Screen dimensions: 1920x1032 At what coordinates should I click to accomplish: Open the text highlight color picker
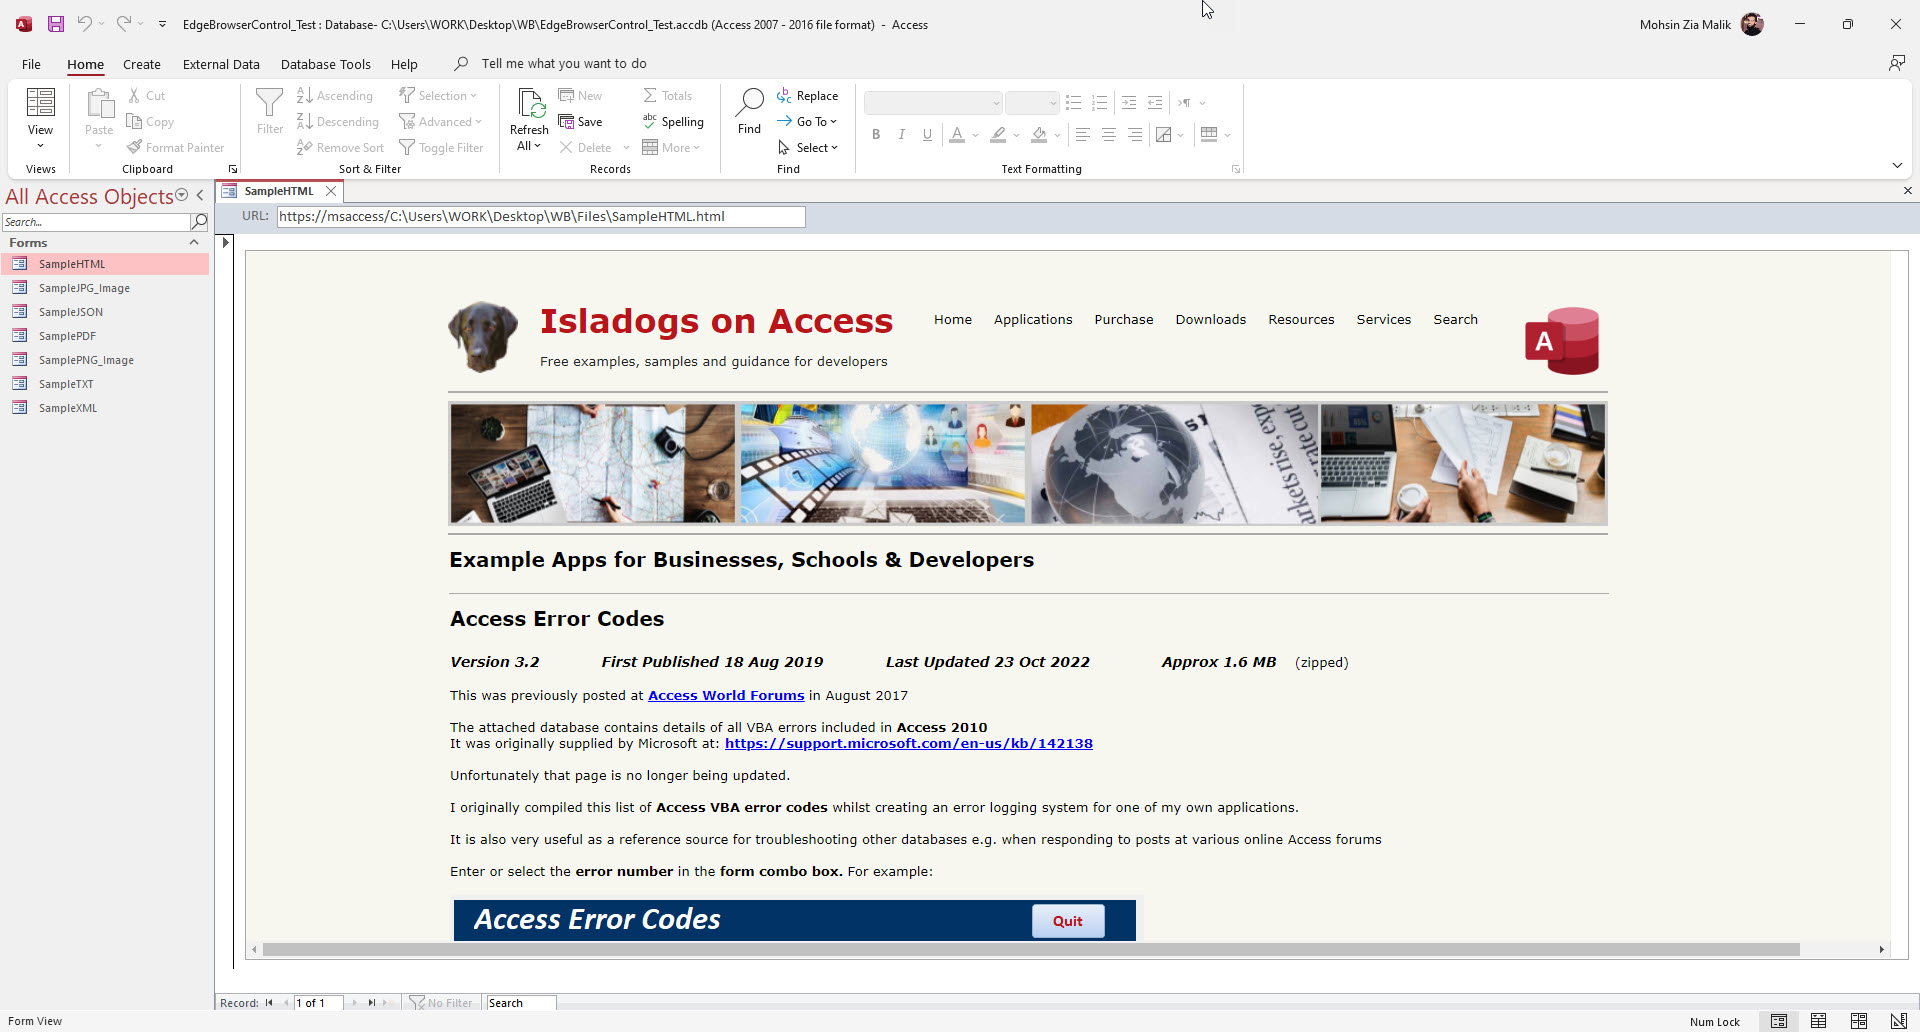click(x=1017, y=135)
